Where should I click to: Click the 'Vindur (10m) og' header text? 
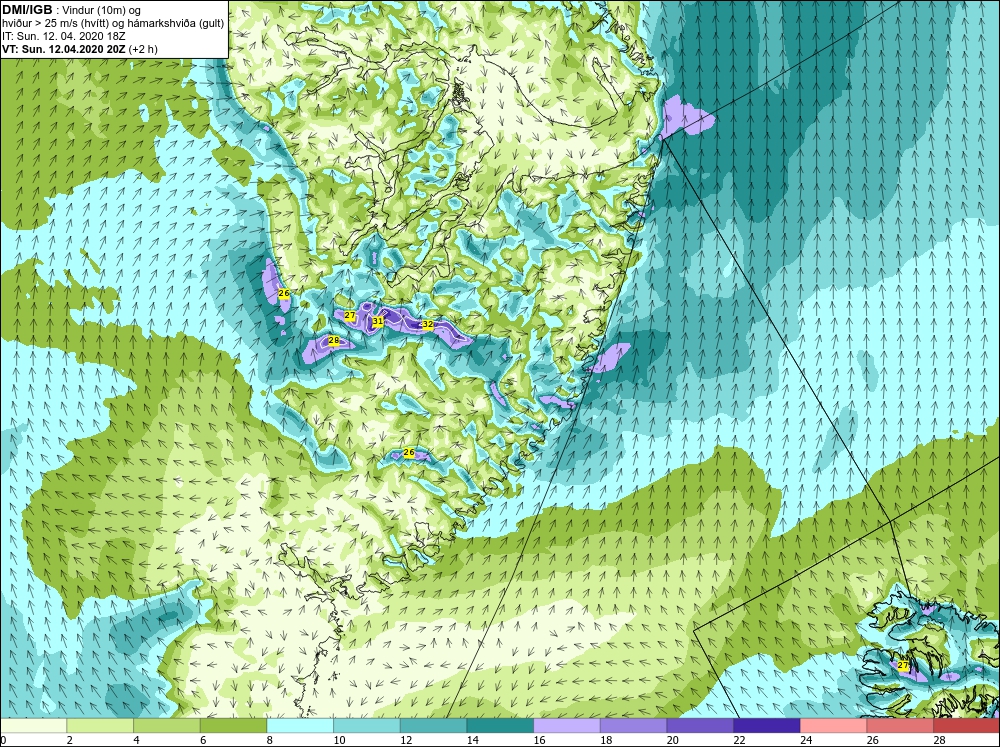point(102,10)
